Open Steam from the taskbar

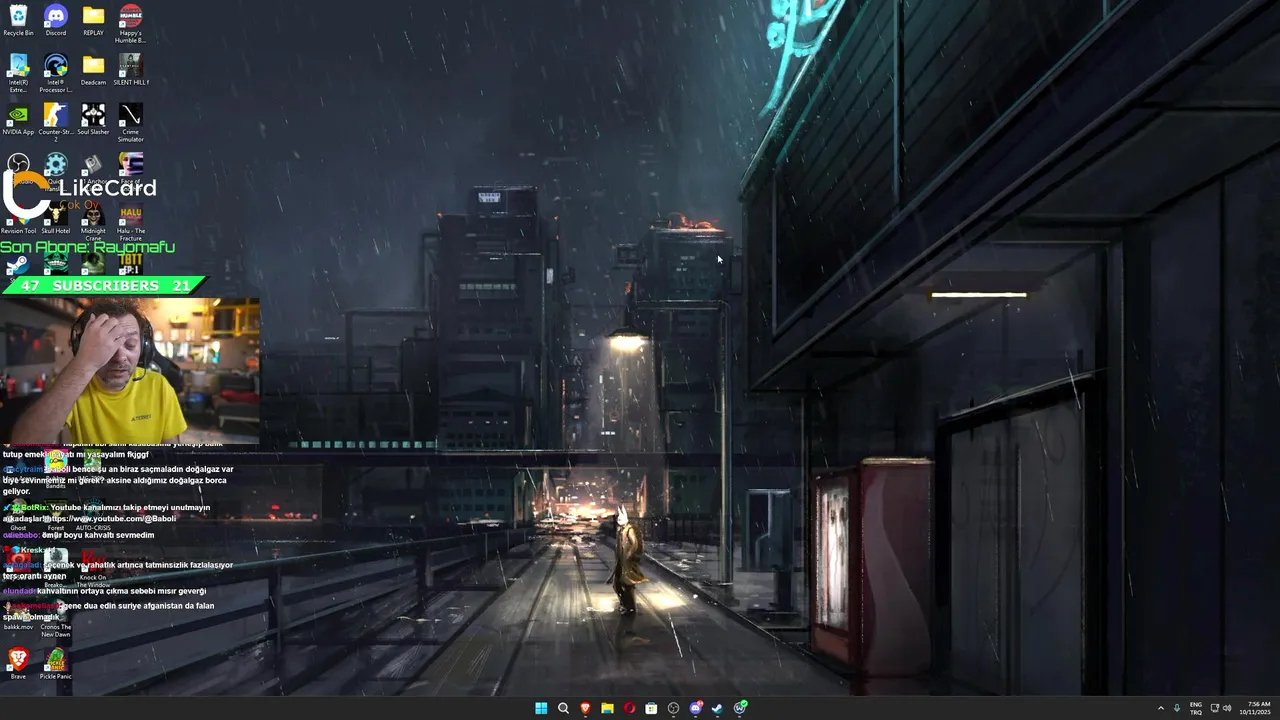(717, 708)
